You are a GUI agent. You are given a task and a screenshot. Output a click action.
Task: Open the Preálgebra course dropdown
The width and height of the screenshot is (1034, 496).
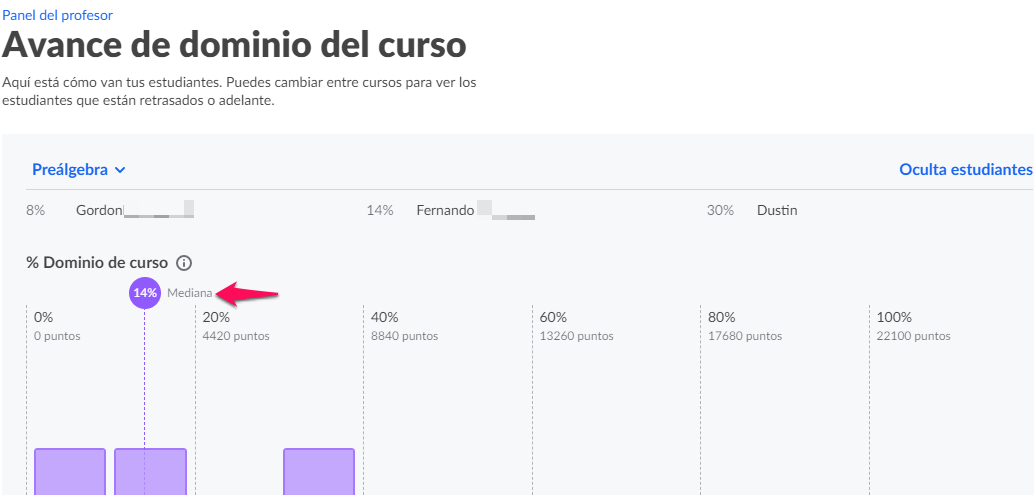pyautogui.click(x=78, y=170)
